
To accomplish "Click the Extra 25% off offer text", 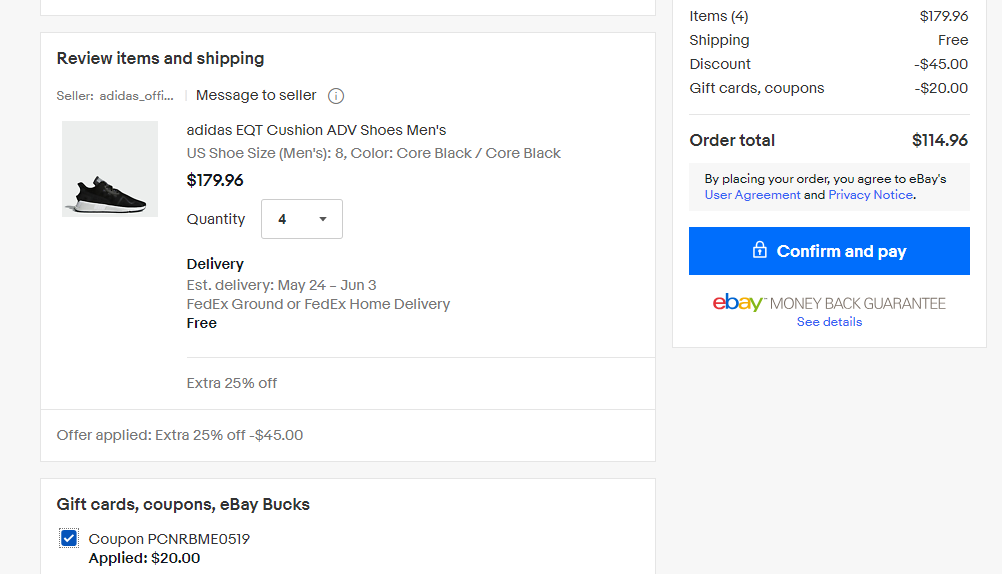I will coord(231,384).
